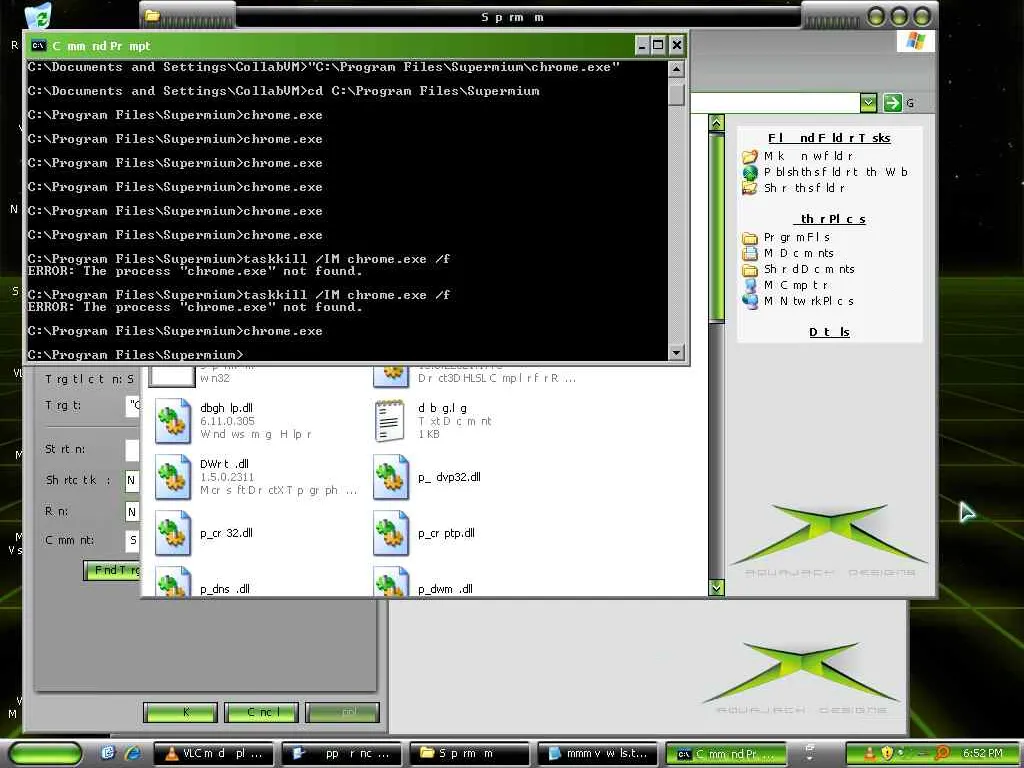
Task: Open Publish this folder to the Web link
Action: 835,172
